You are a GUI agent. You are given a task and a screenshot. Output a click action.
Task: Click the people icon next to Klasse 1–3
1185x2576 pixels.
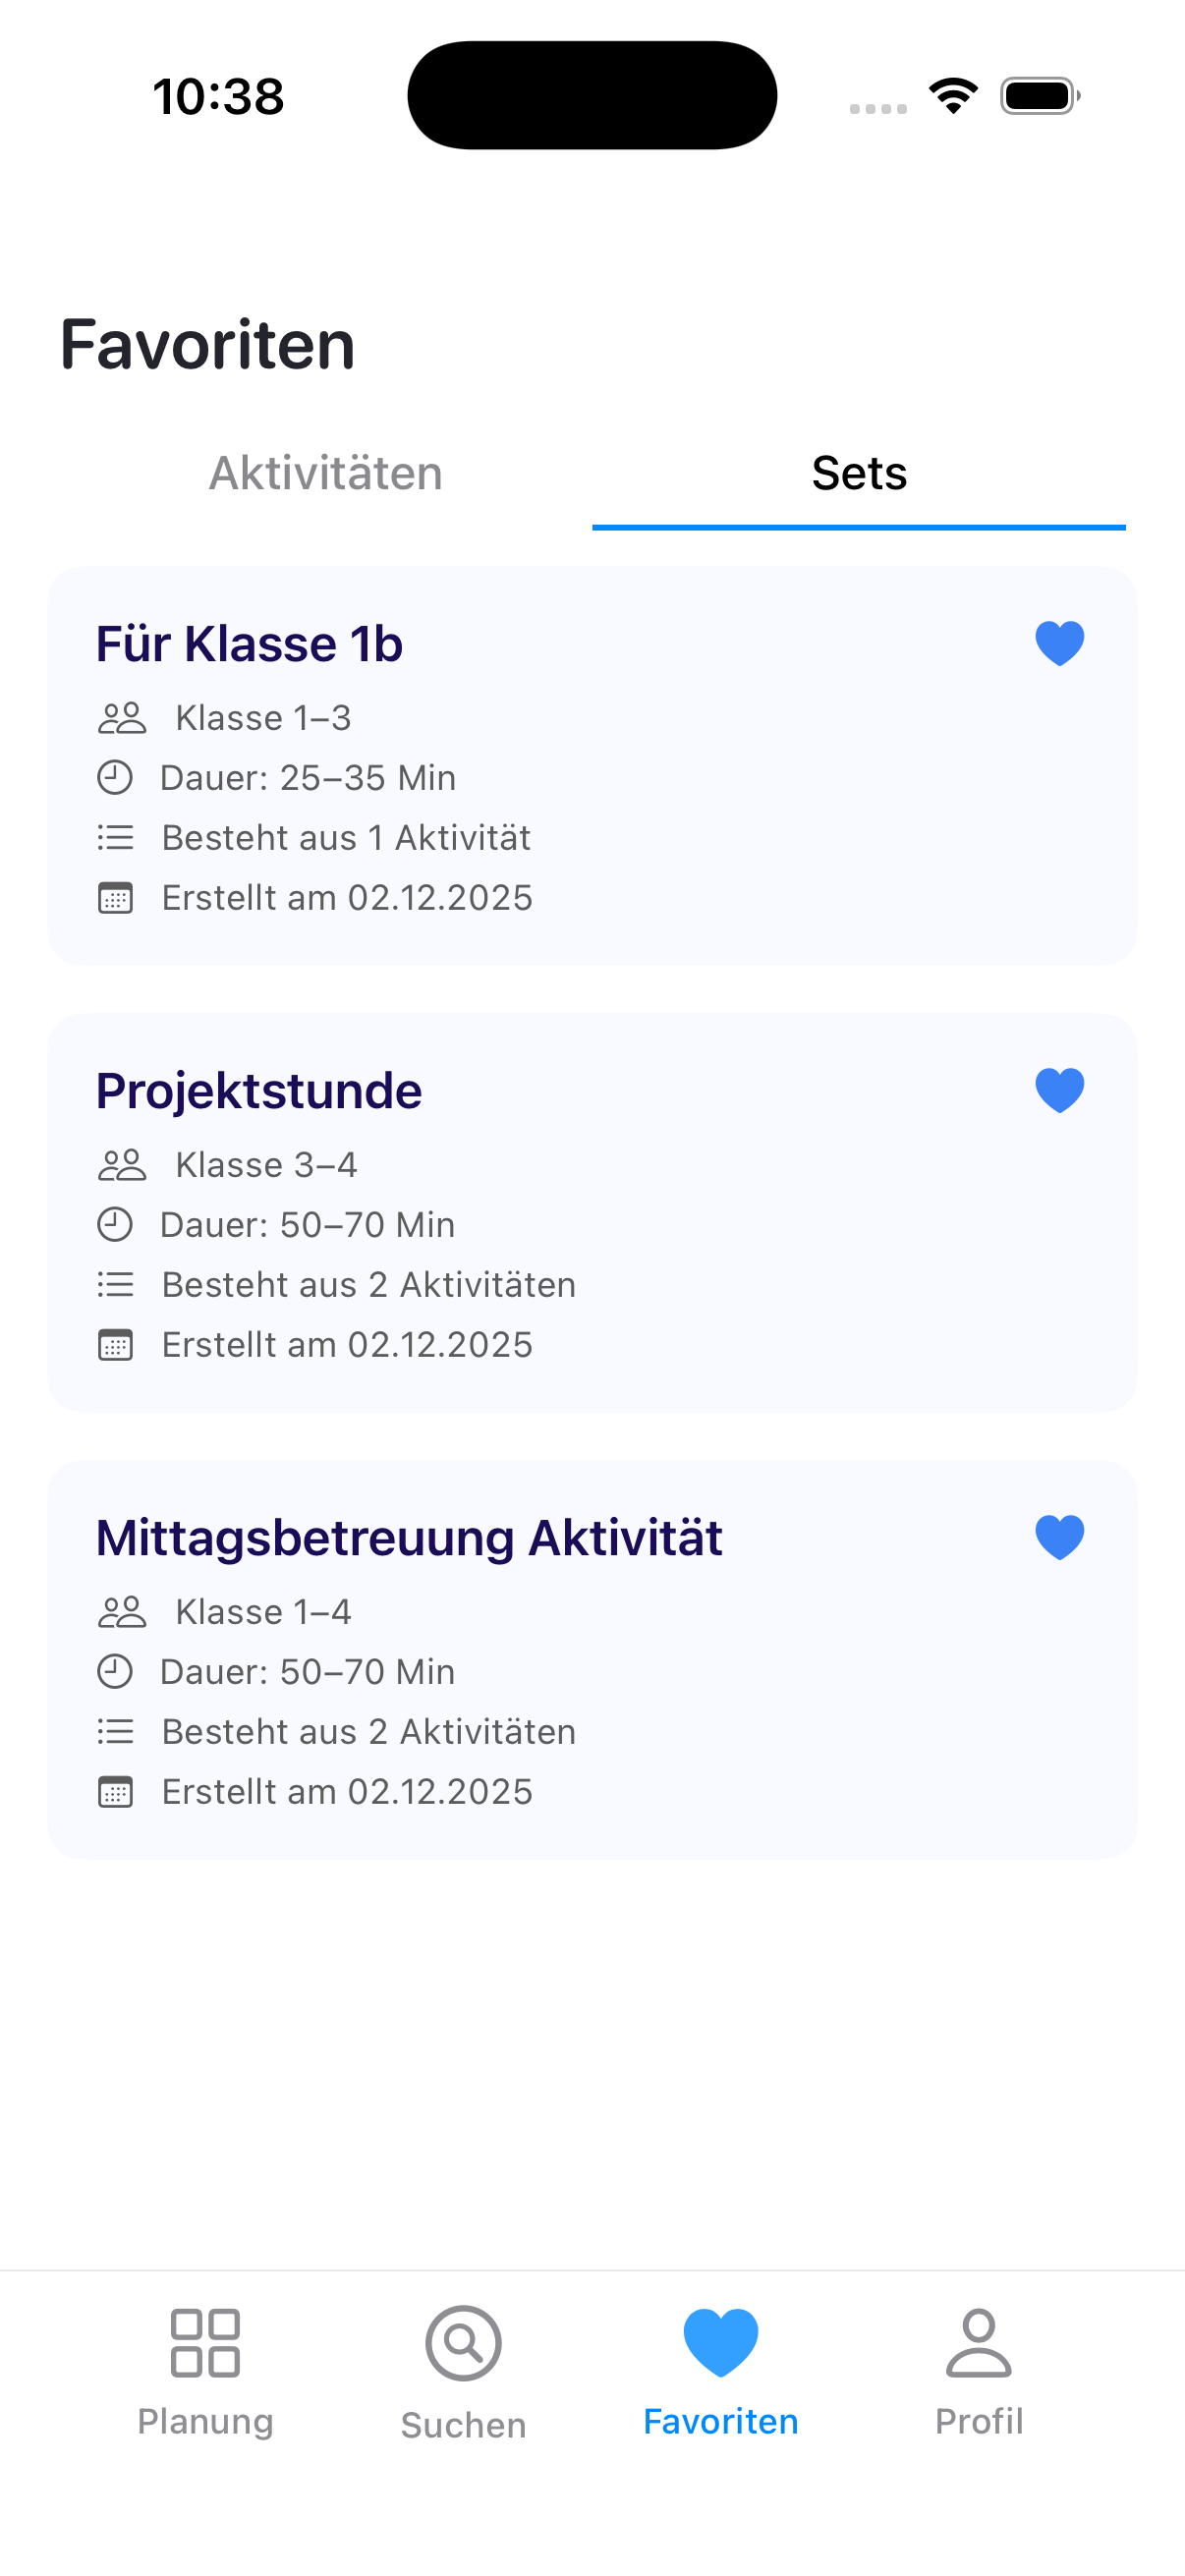[122, 718]
